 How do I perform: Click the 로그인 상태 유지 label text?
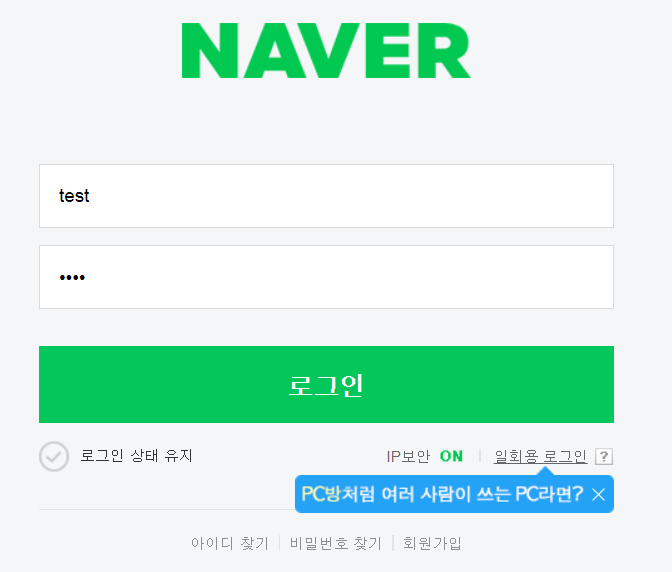click(136, 455)
